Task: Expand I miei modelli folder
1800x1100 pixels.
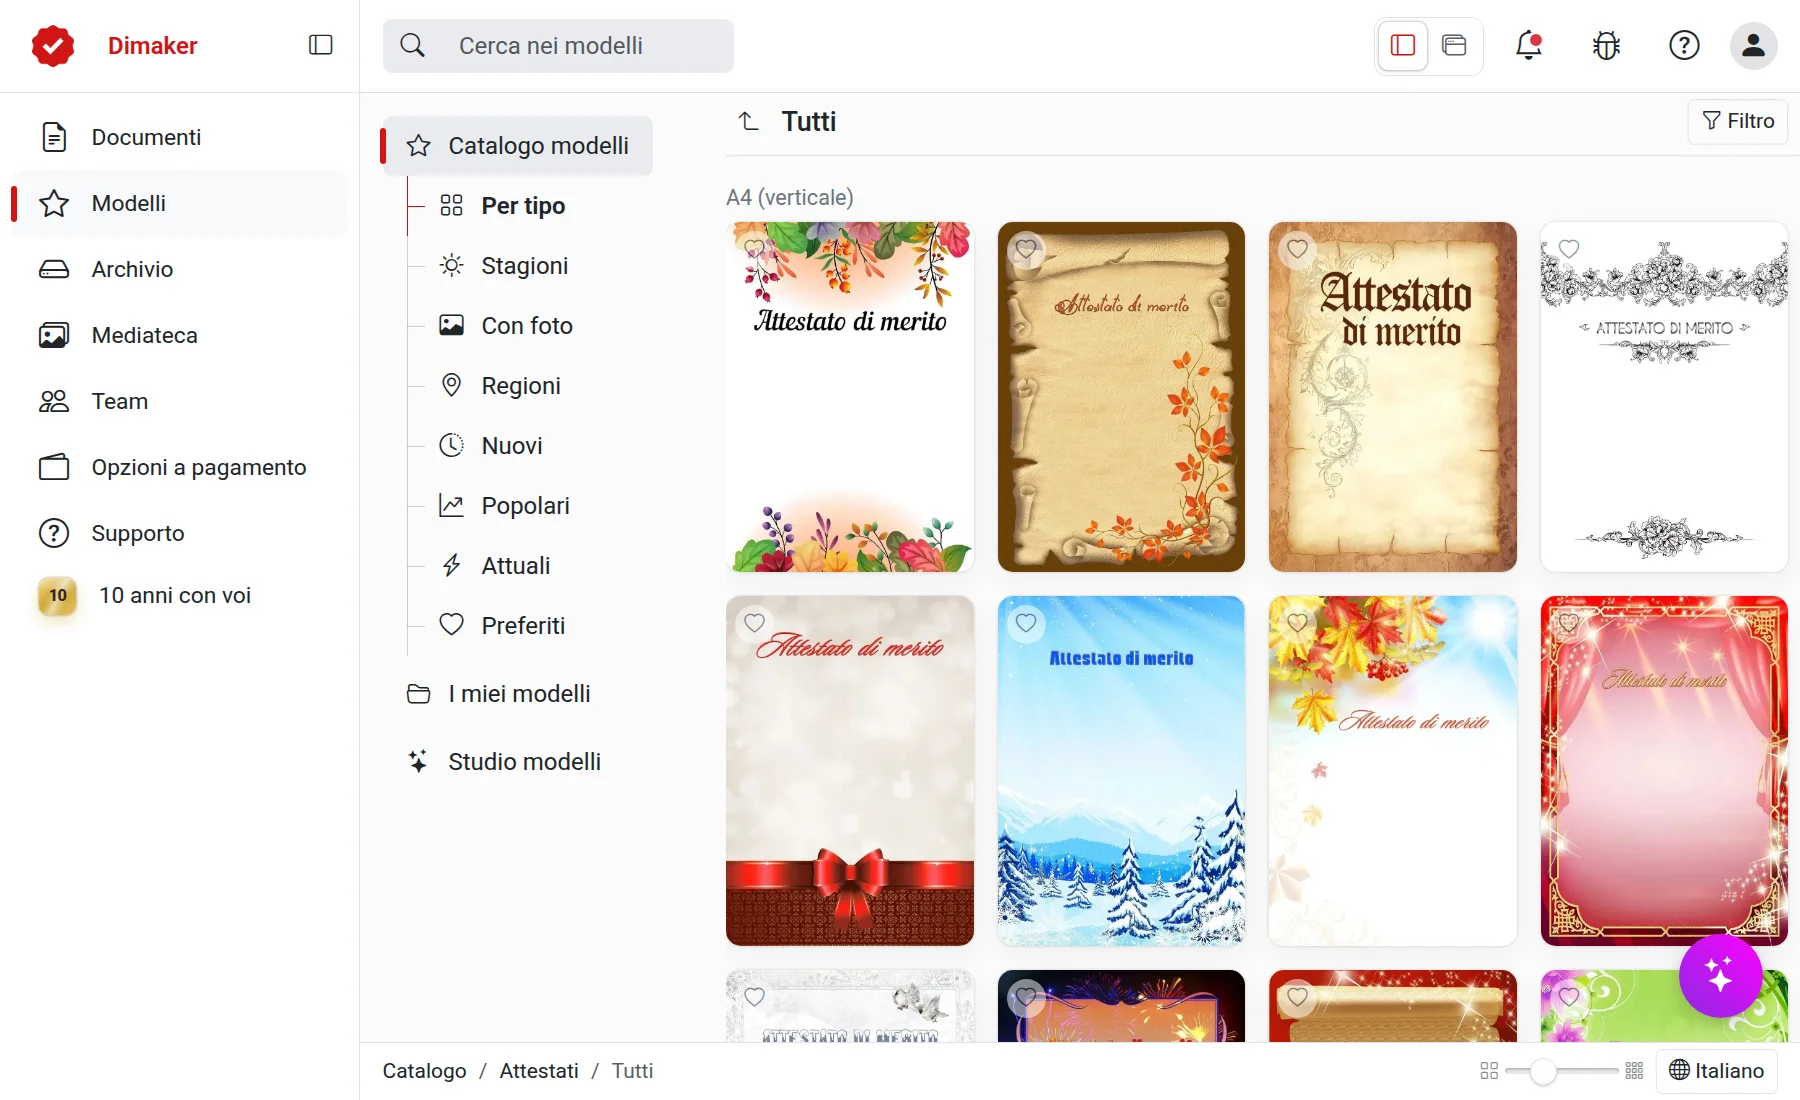Action: (x=518, y=694)
